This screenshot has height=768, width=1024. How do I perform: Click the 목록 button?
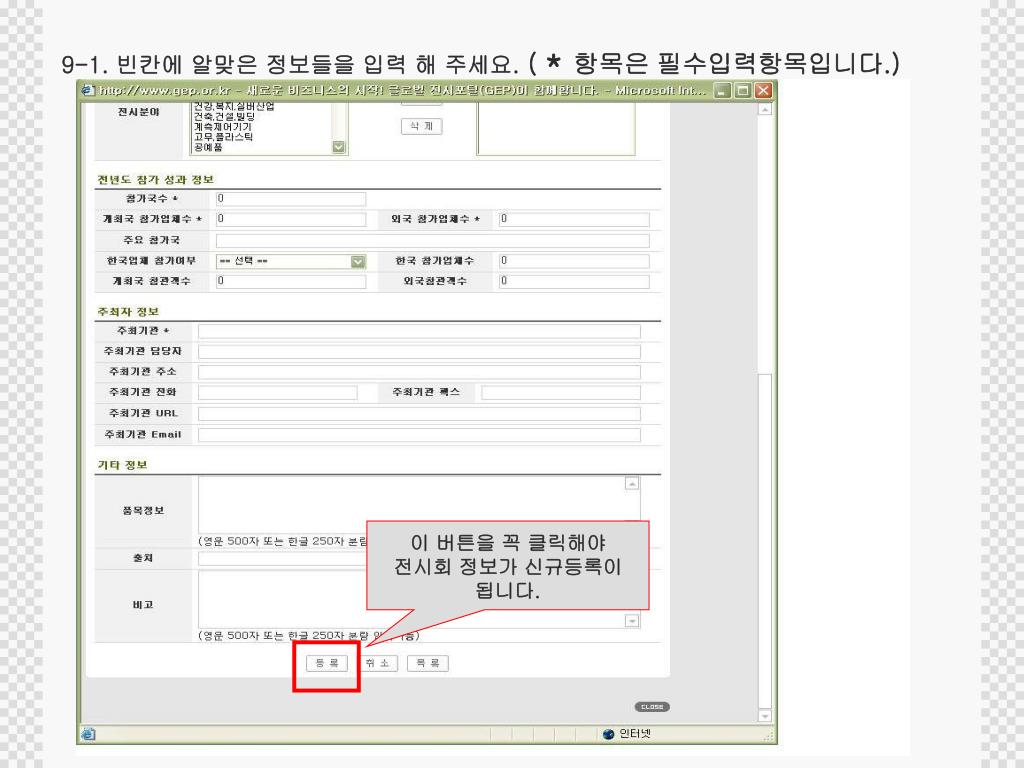click(x=428, y=664)
